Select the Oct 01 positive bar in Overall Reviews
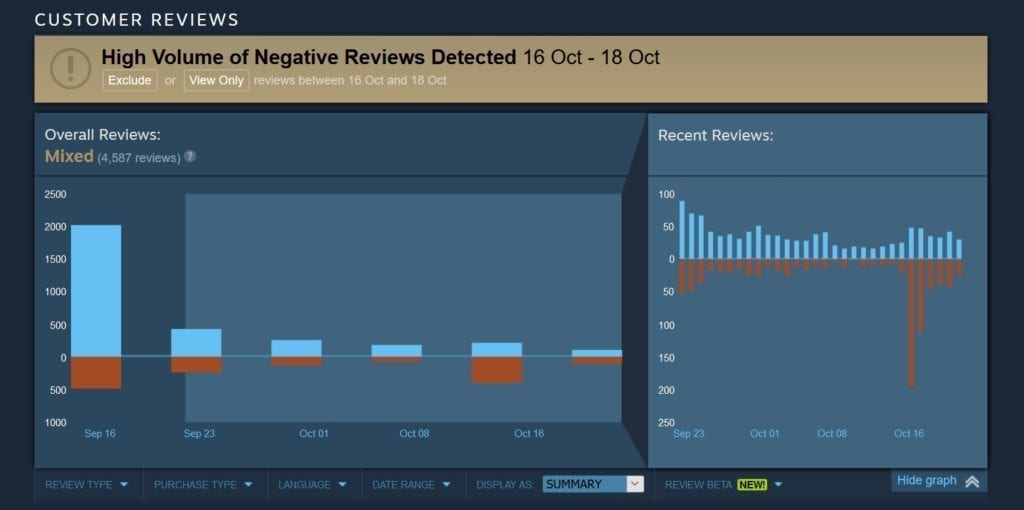 click(x=296, y=348)
